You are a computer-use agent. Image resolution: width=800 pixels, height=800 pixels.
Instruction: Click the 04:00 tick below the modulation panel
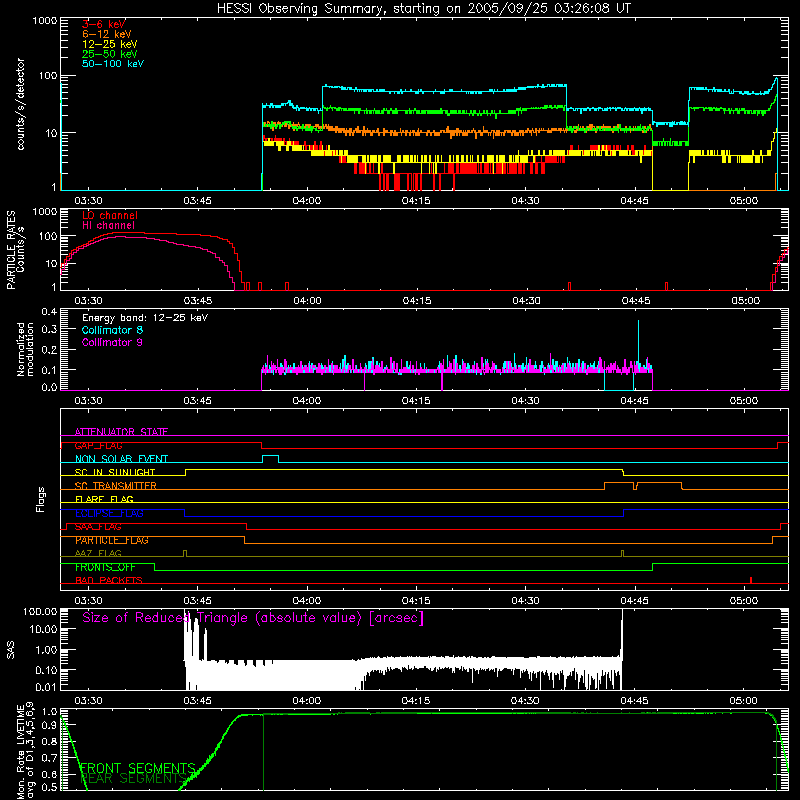307,401
